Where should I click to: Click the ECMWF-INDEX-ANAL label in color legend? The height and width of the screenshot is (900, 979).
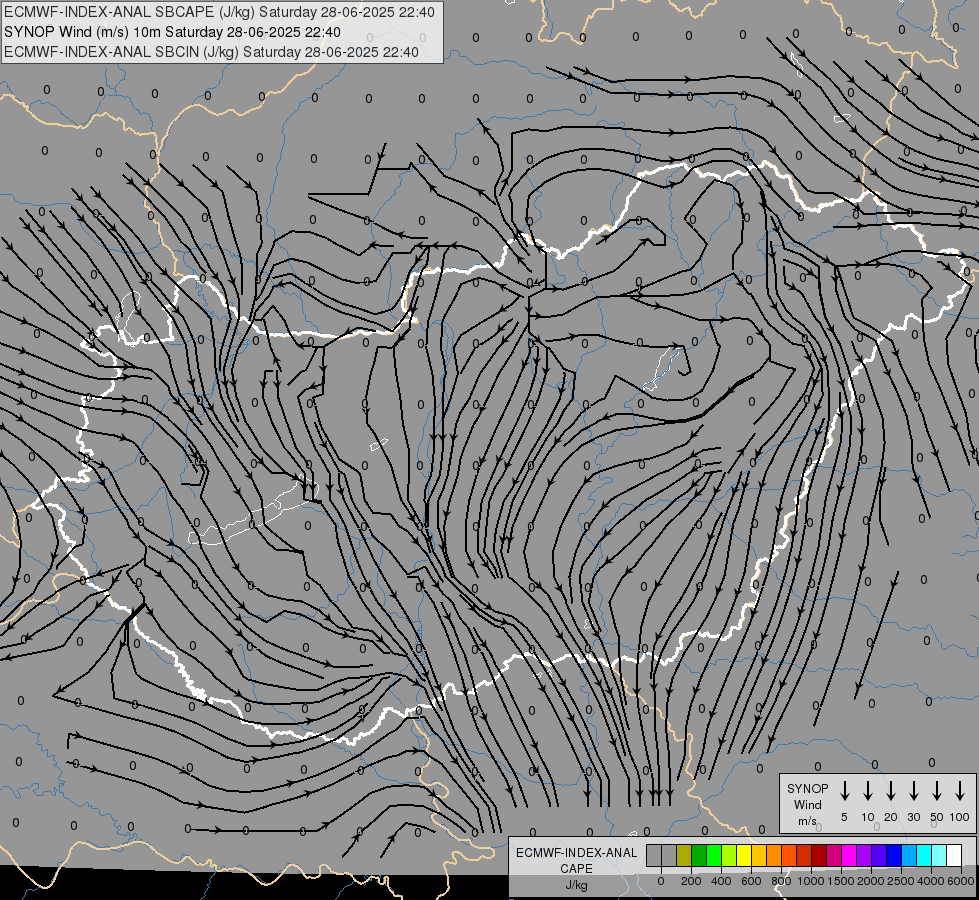[x=576, y=853]
